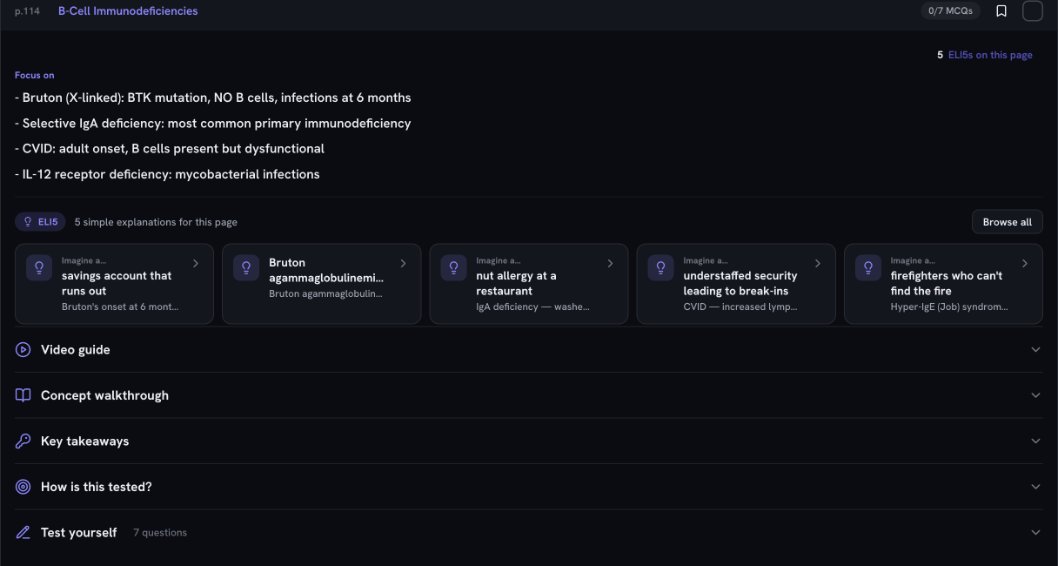Open the 'How is this tested?' section
1058x566 pixels.
tap(528, 486)
